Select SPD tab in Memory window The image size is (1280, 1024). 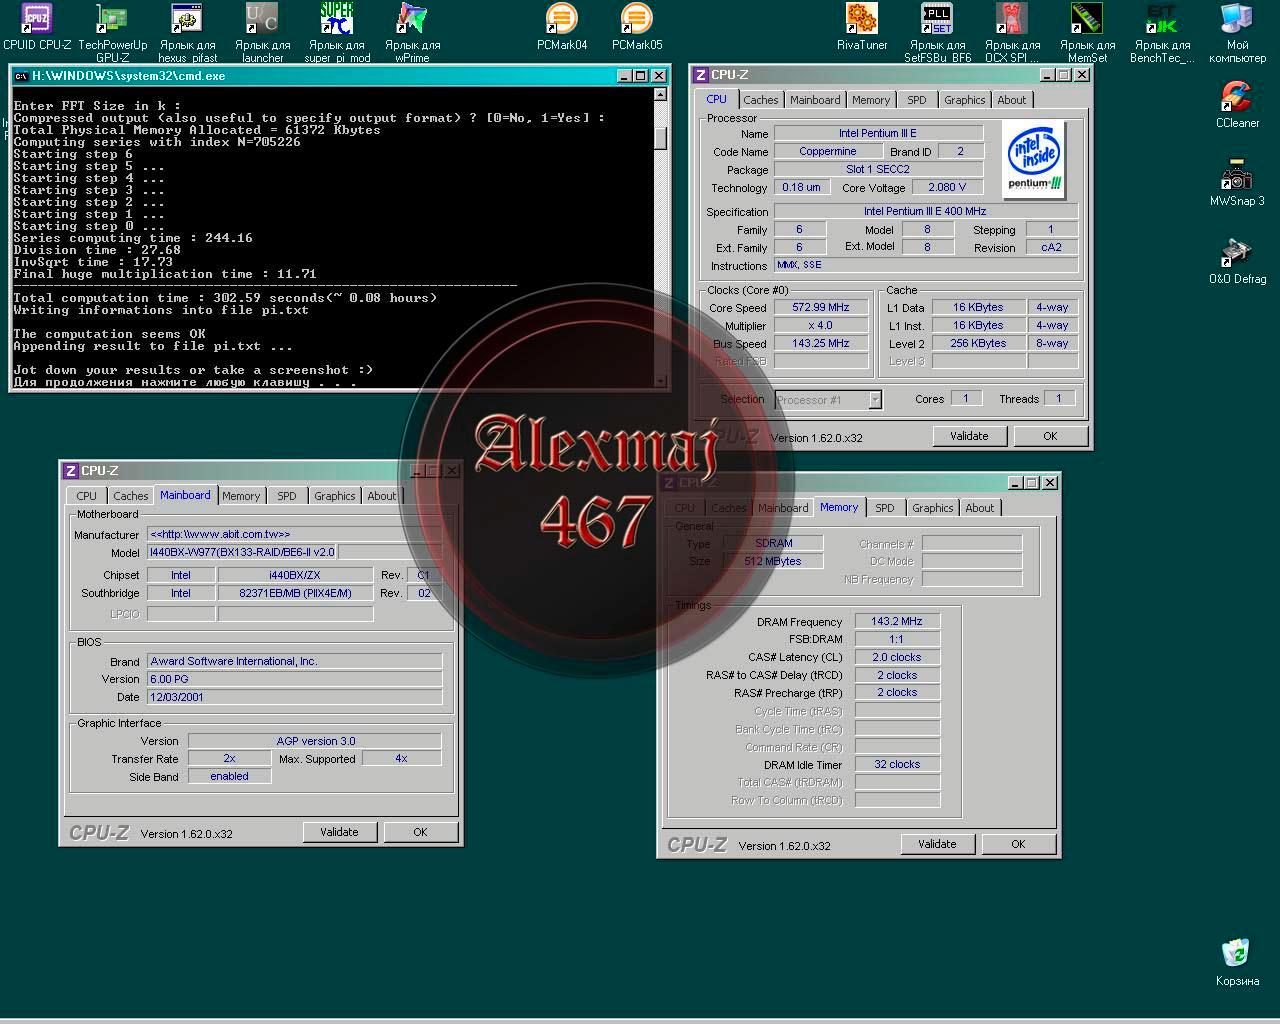(x=885, y=508)
